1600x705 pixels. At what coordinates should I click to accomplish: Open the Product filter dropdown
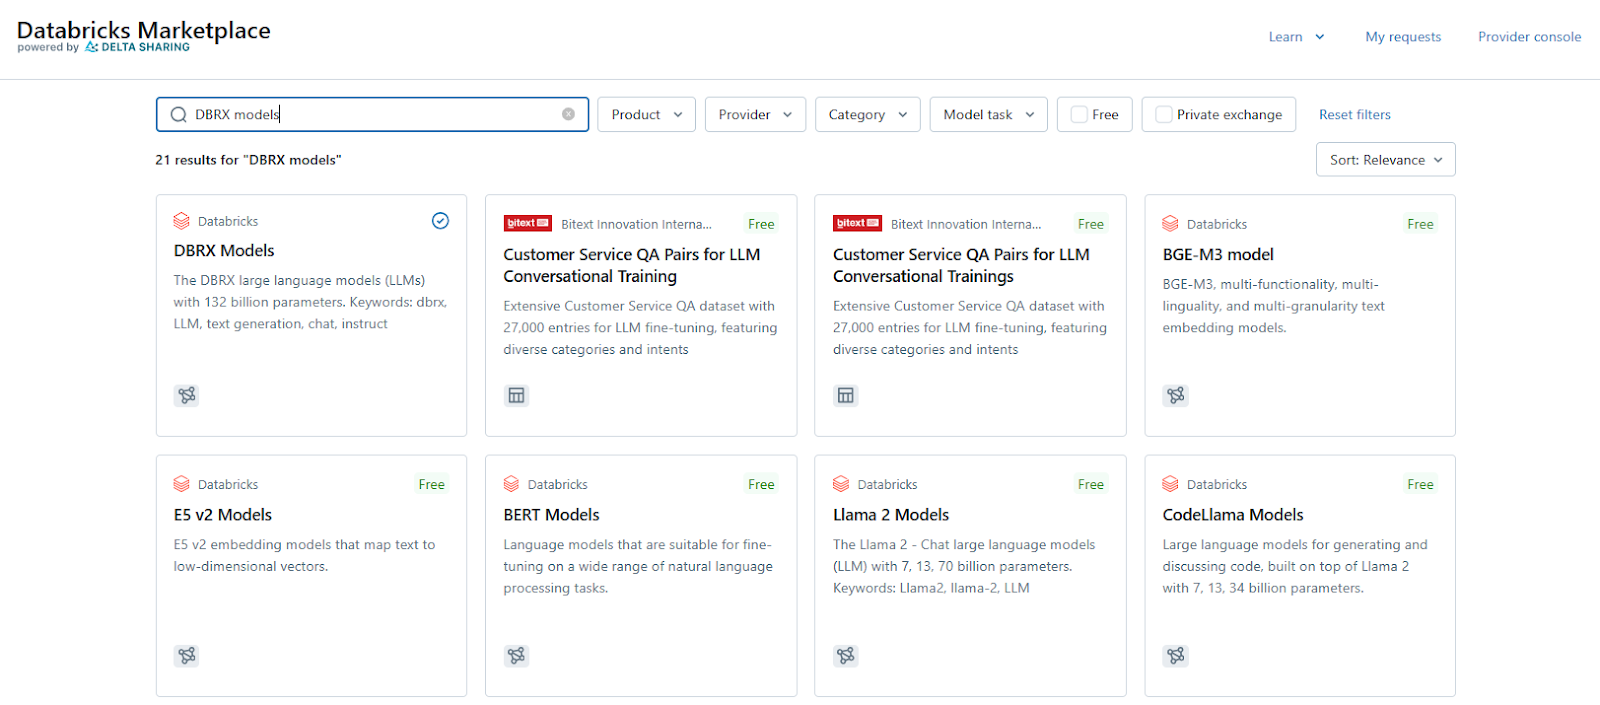646,115
